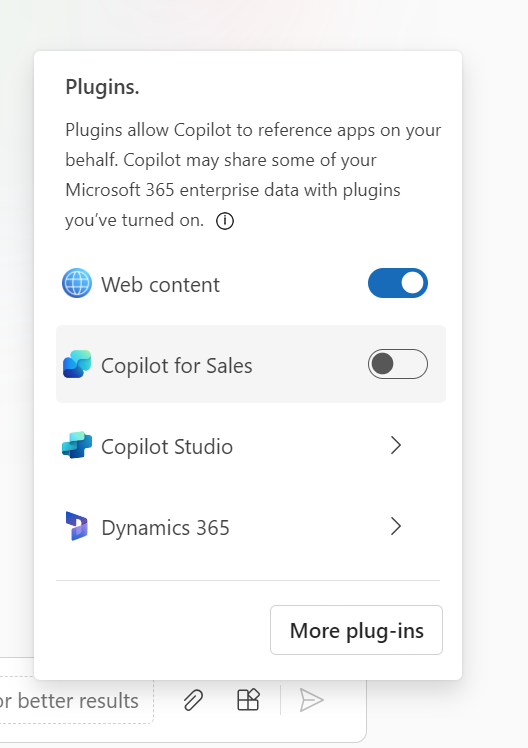Click the Copilot Studio logo icon
This screenshot has width=528, height=748.
click(x=77, y=445)
